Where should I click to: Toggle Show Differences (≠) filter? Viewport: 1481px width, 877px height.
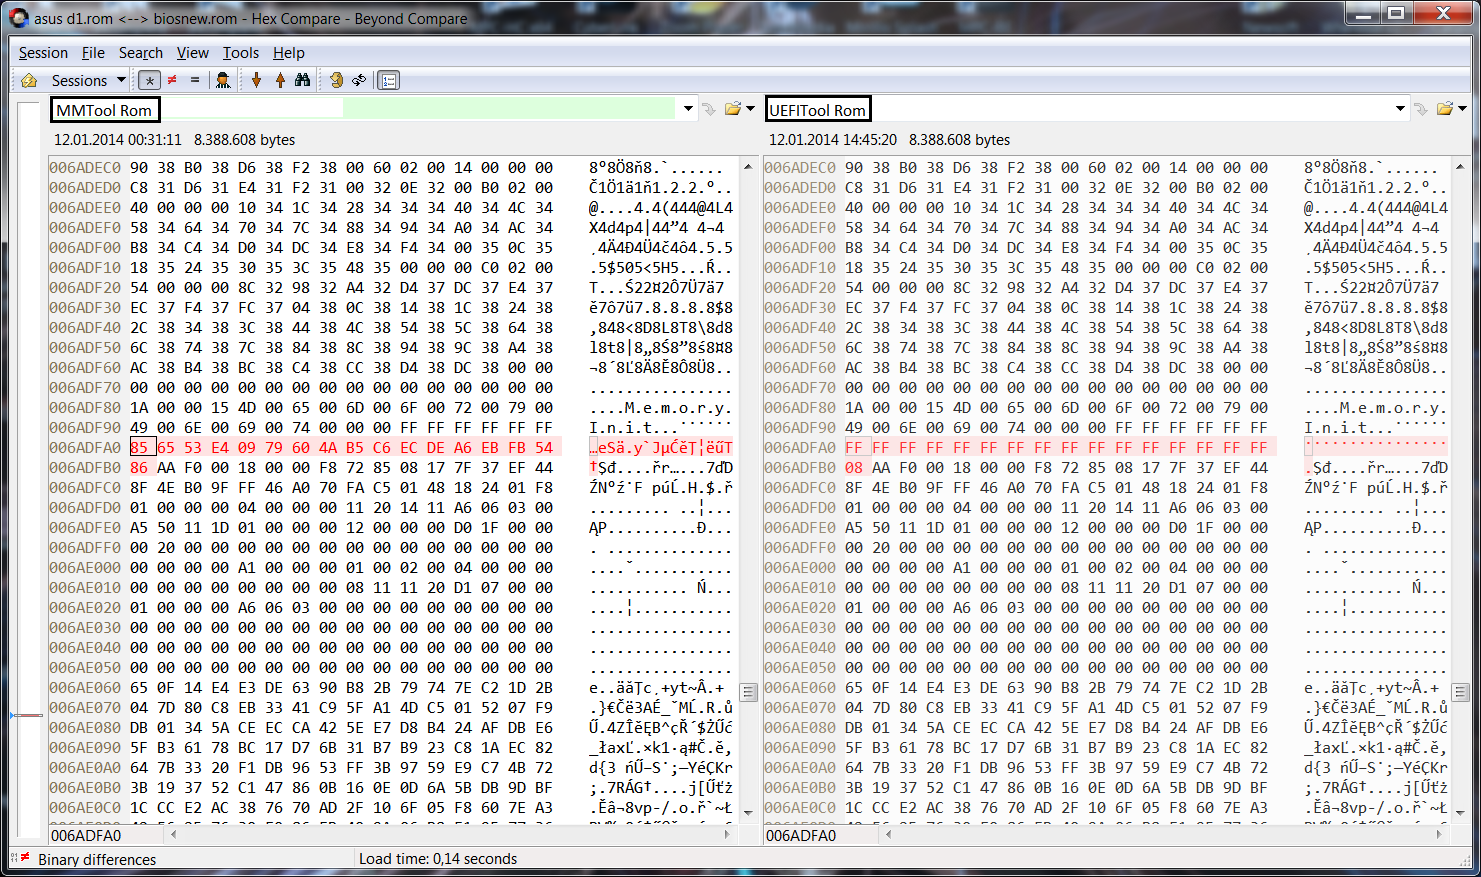[172, 80]
